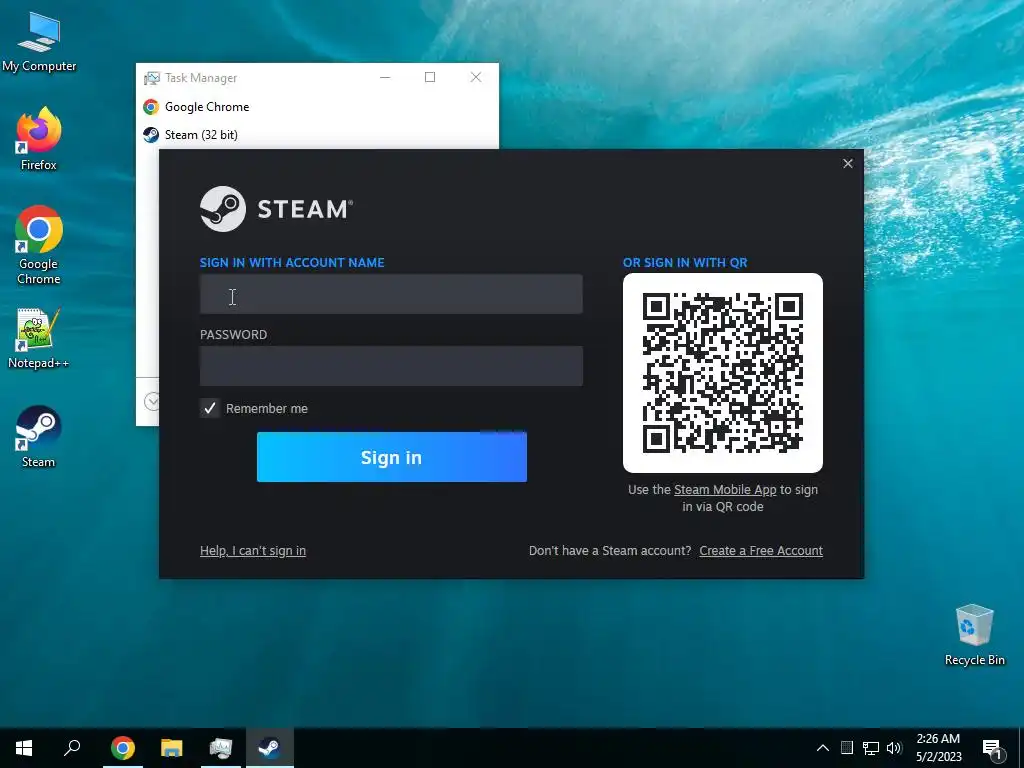Open the Steam Mobile App link
The image size is (1024, 768).
click(725, 490)
